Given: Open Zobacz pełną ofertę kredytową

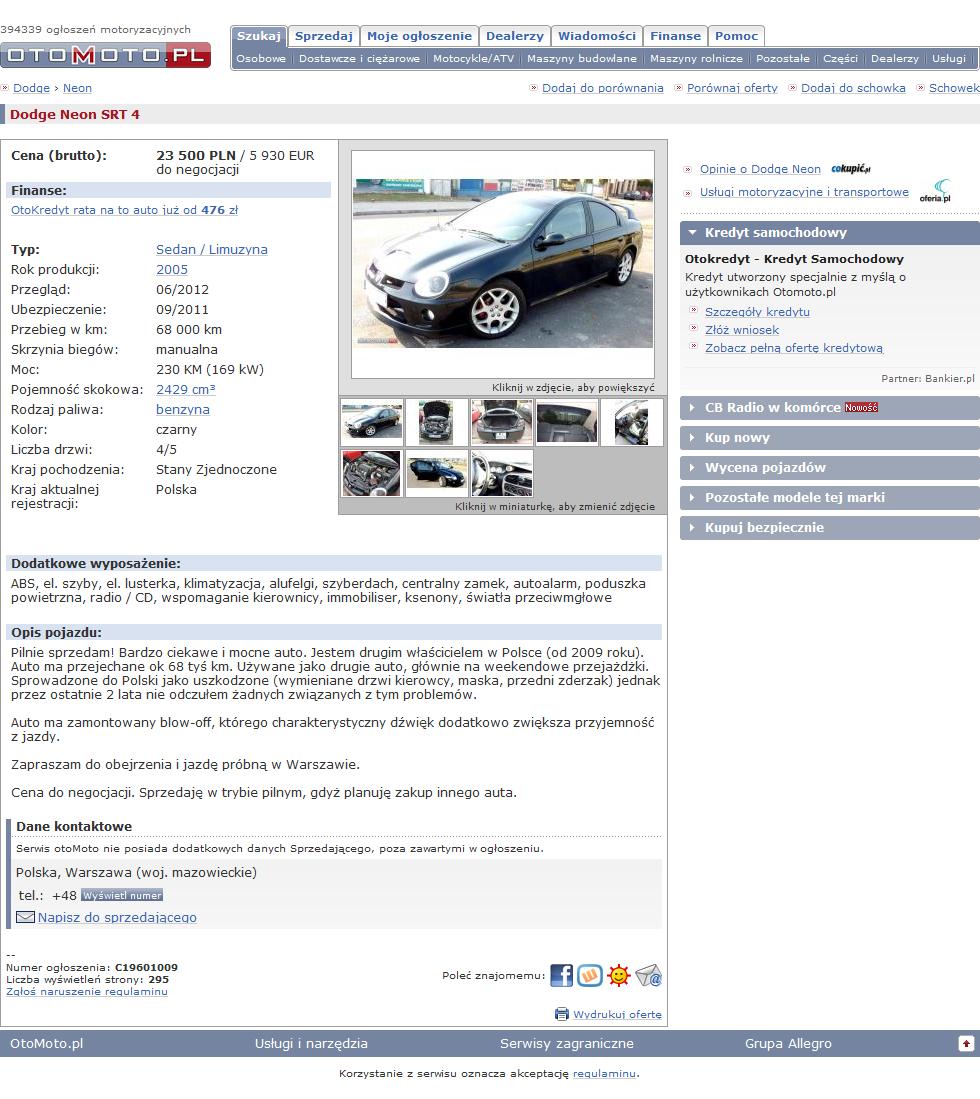Looking at the screenshot, I should 794,348.
